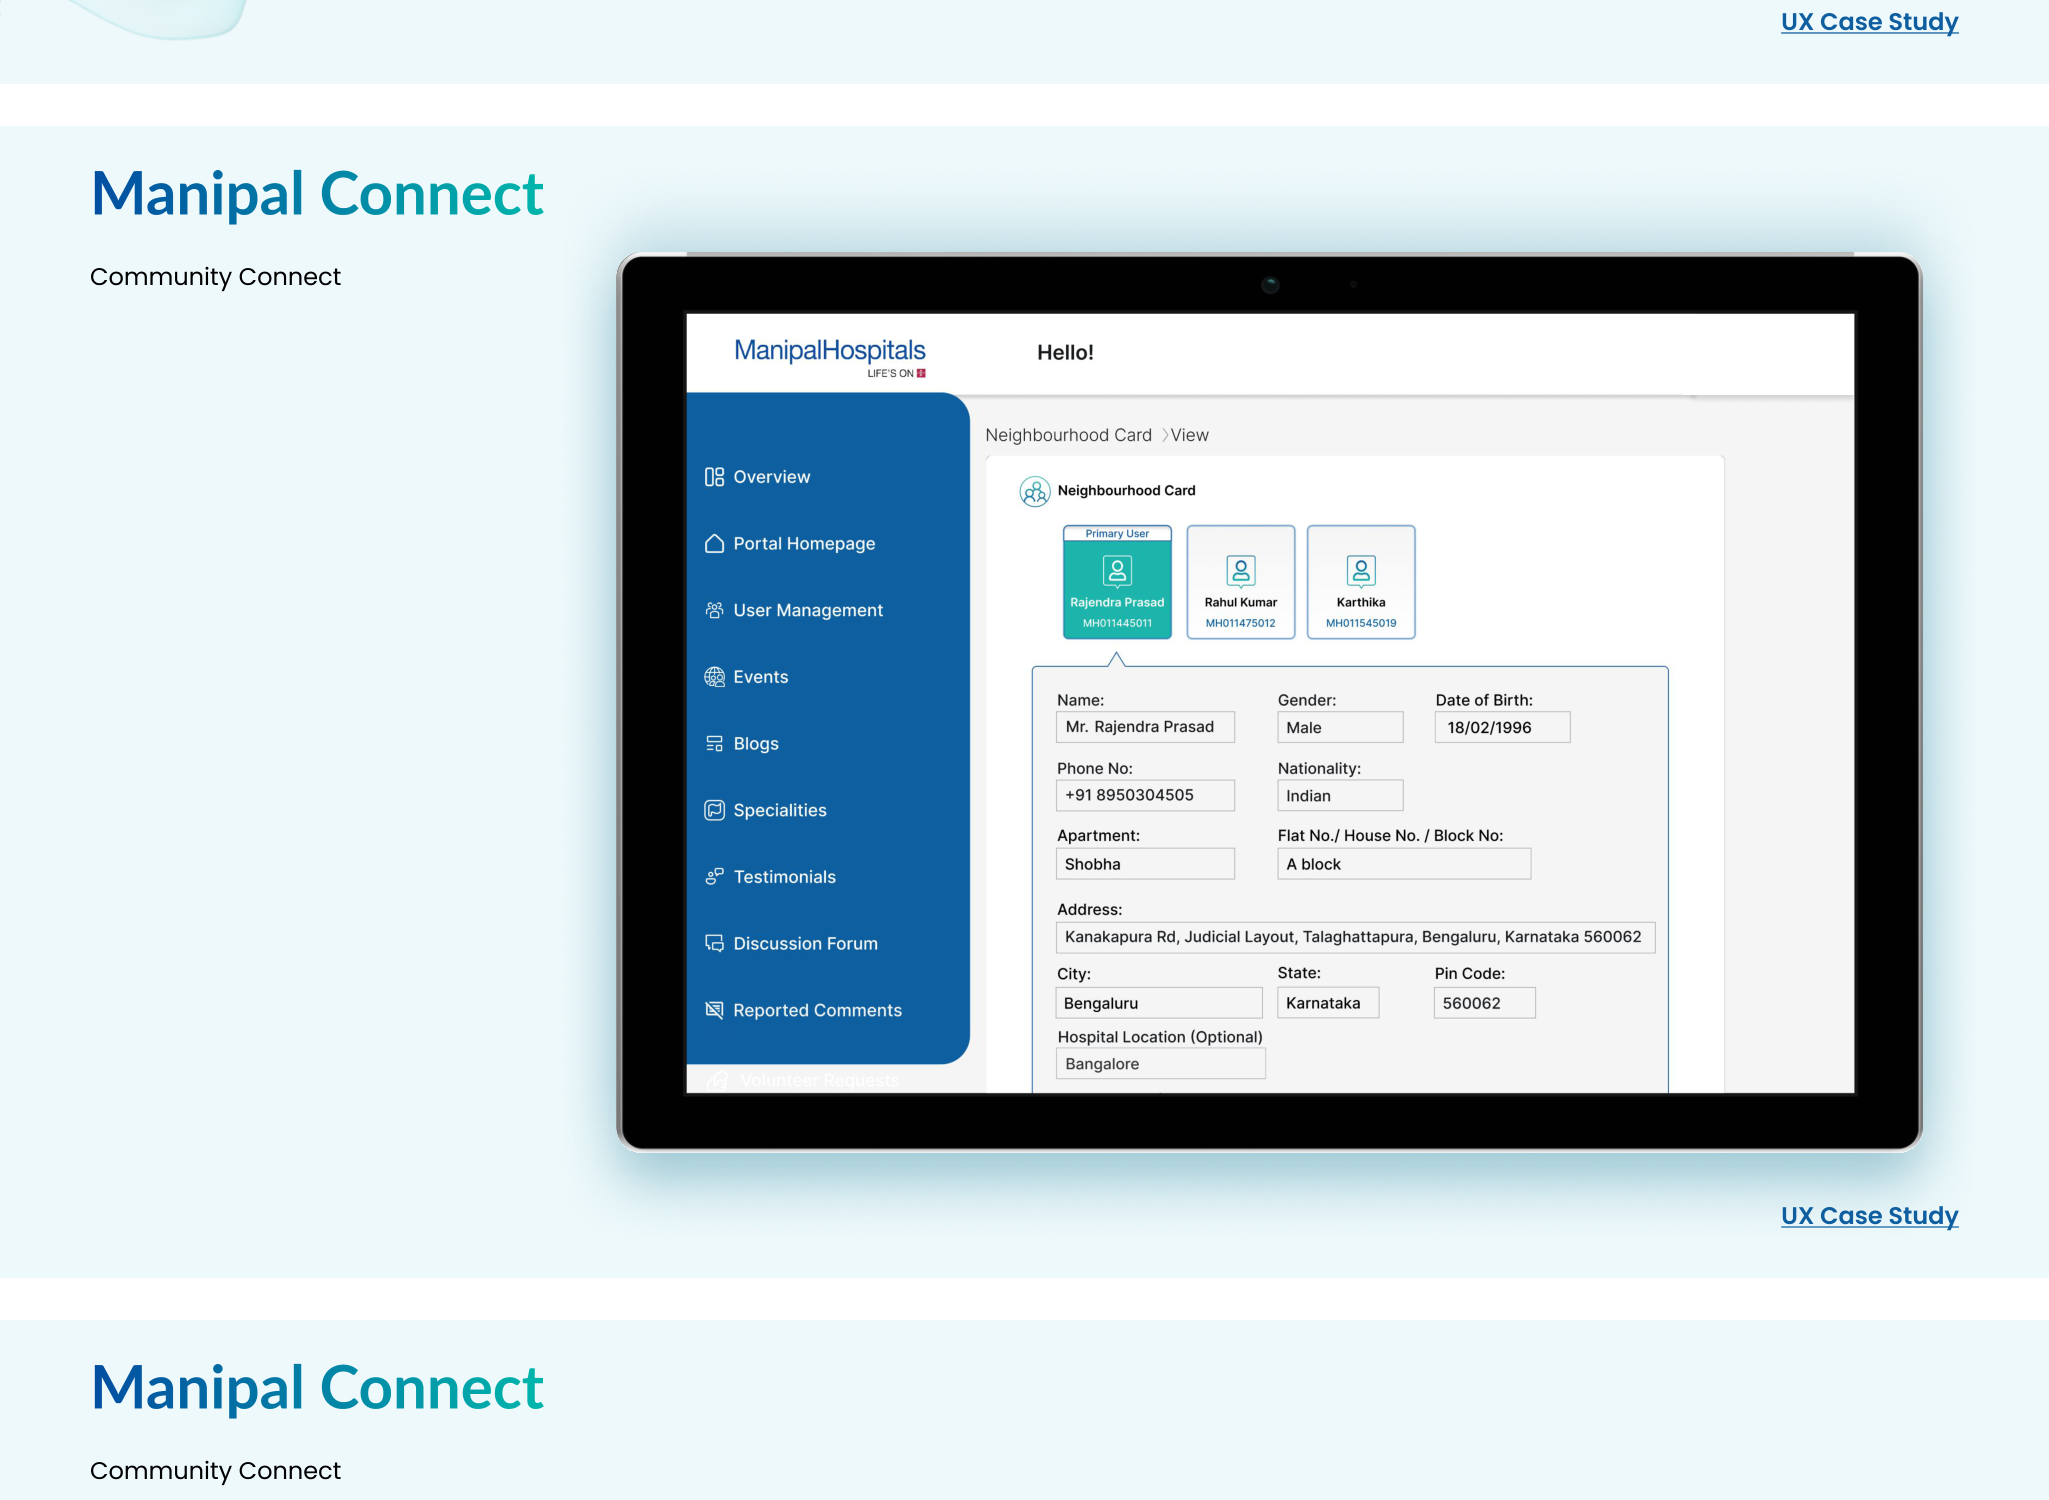This screenshot has width=2049, height=1500.
Task: Open Portal Homepage menu item
Action: [804, 543]
